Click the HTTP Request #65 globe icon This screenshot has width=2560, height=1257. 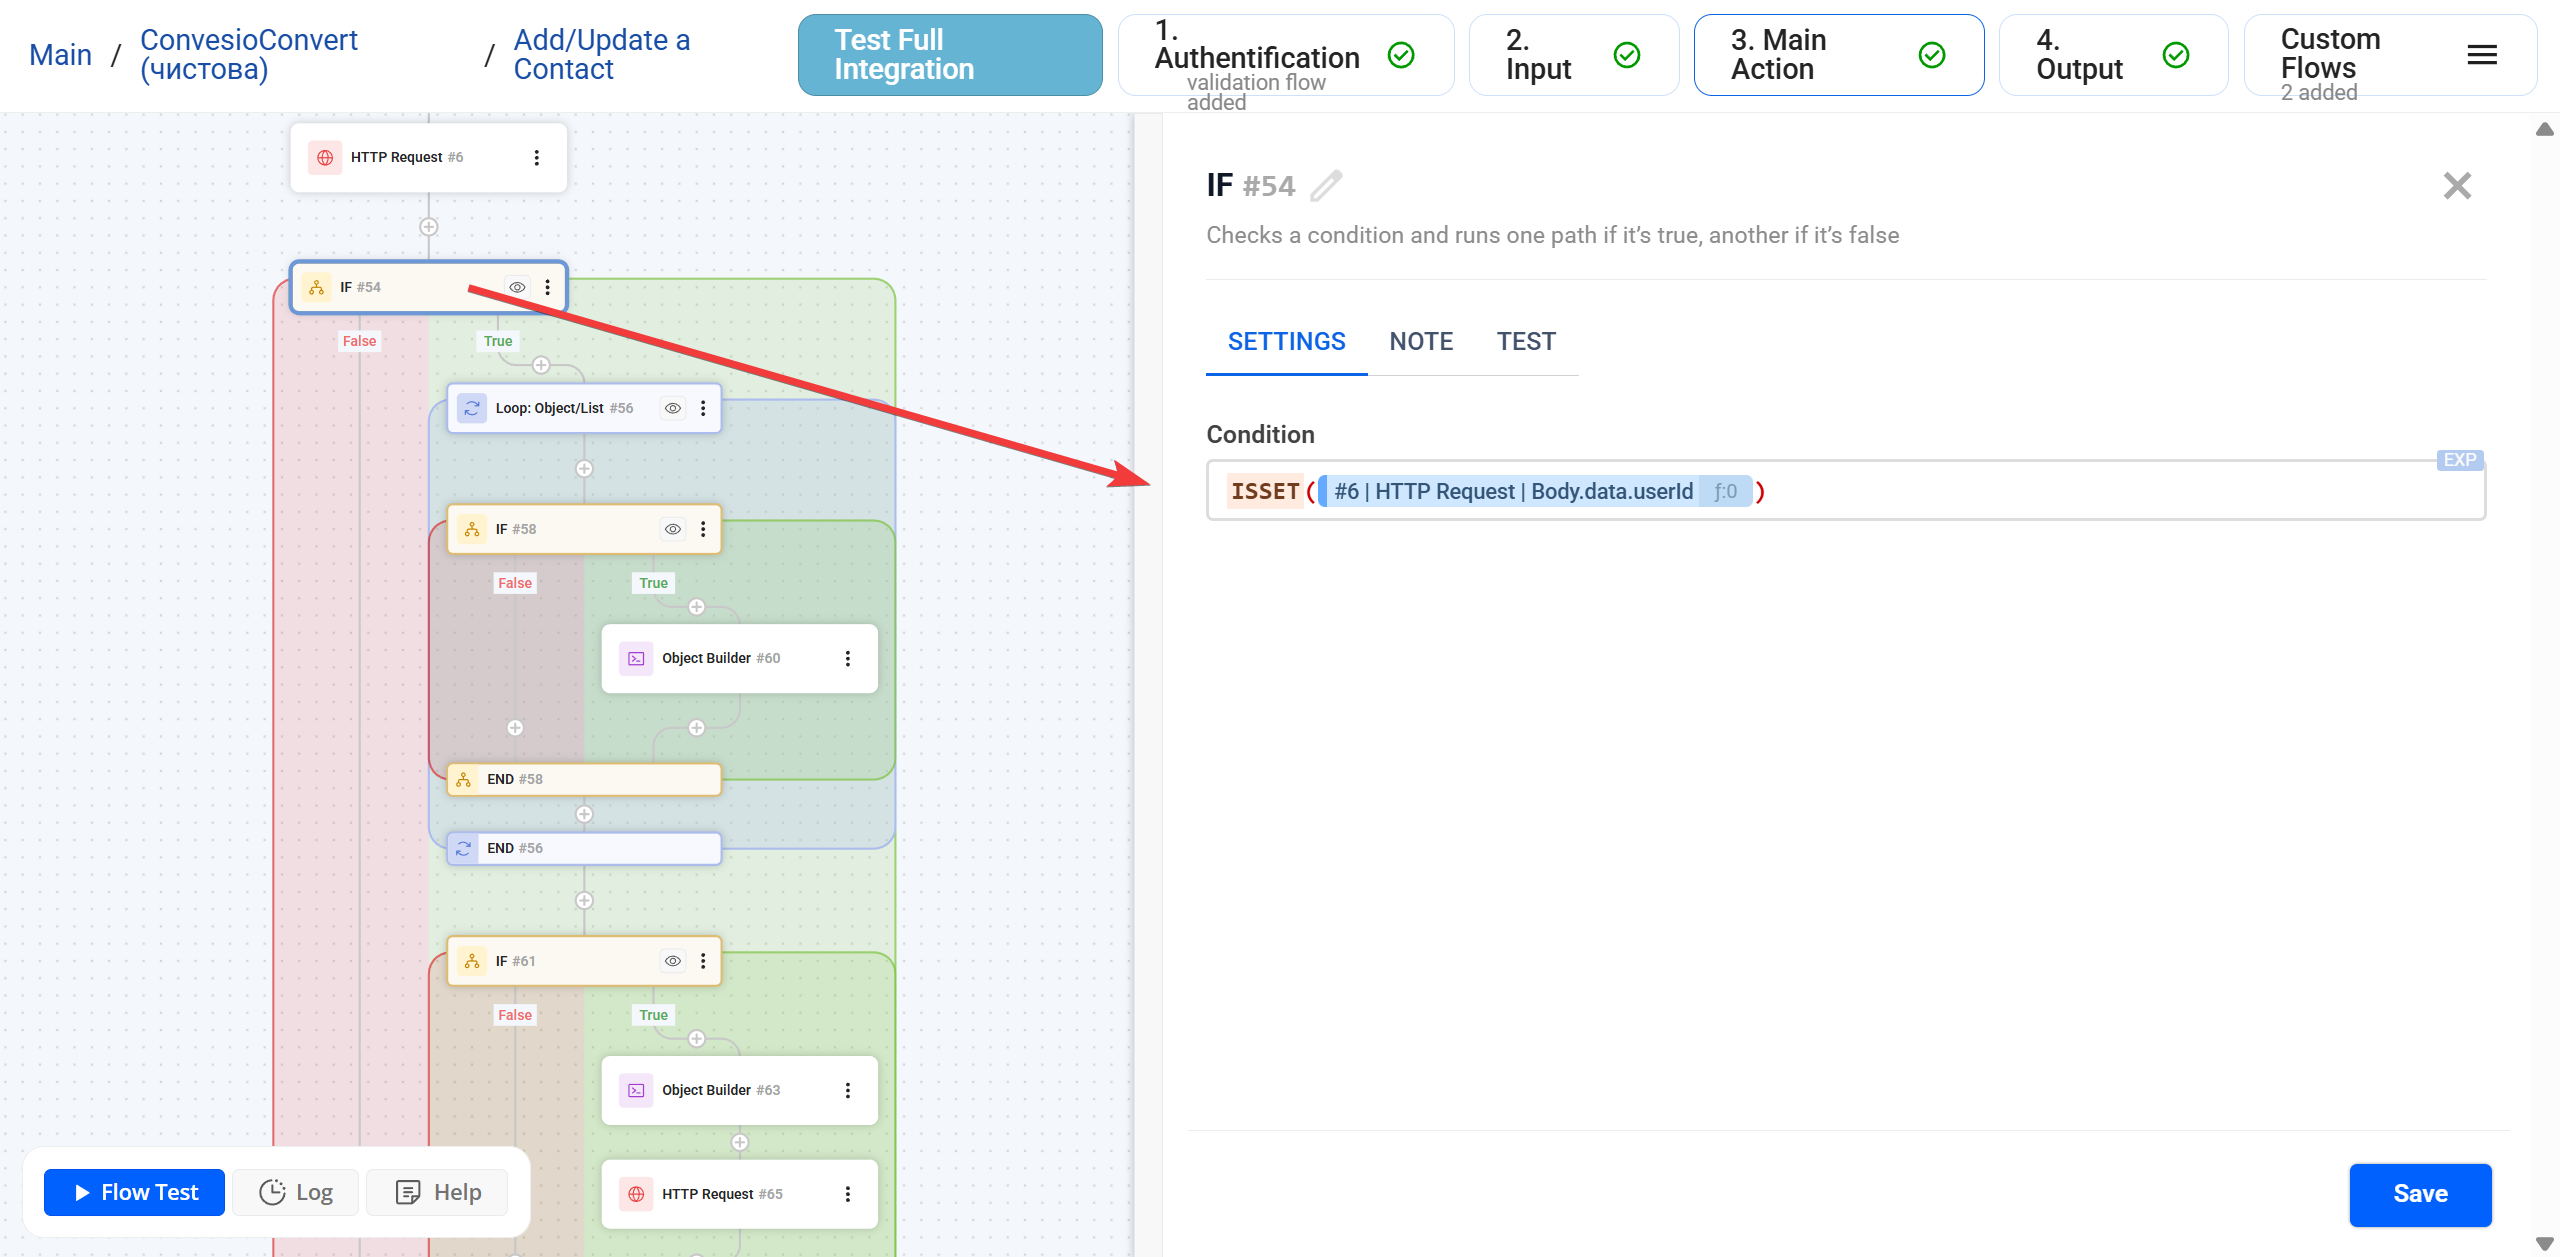tap(636, 1194)
